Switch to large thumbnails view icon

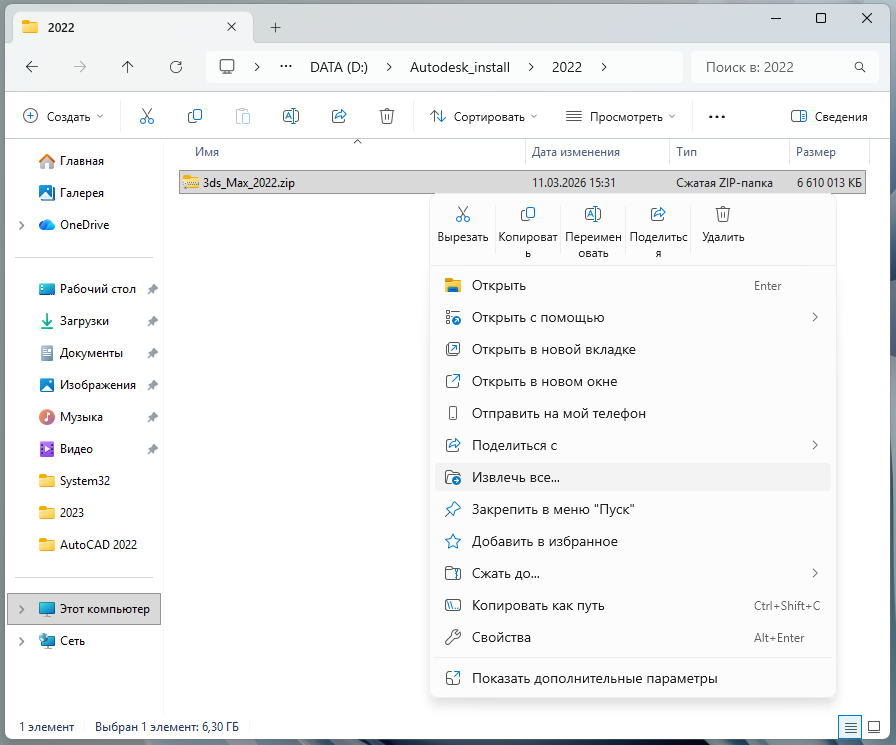[874, 727]
